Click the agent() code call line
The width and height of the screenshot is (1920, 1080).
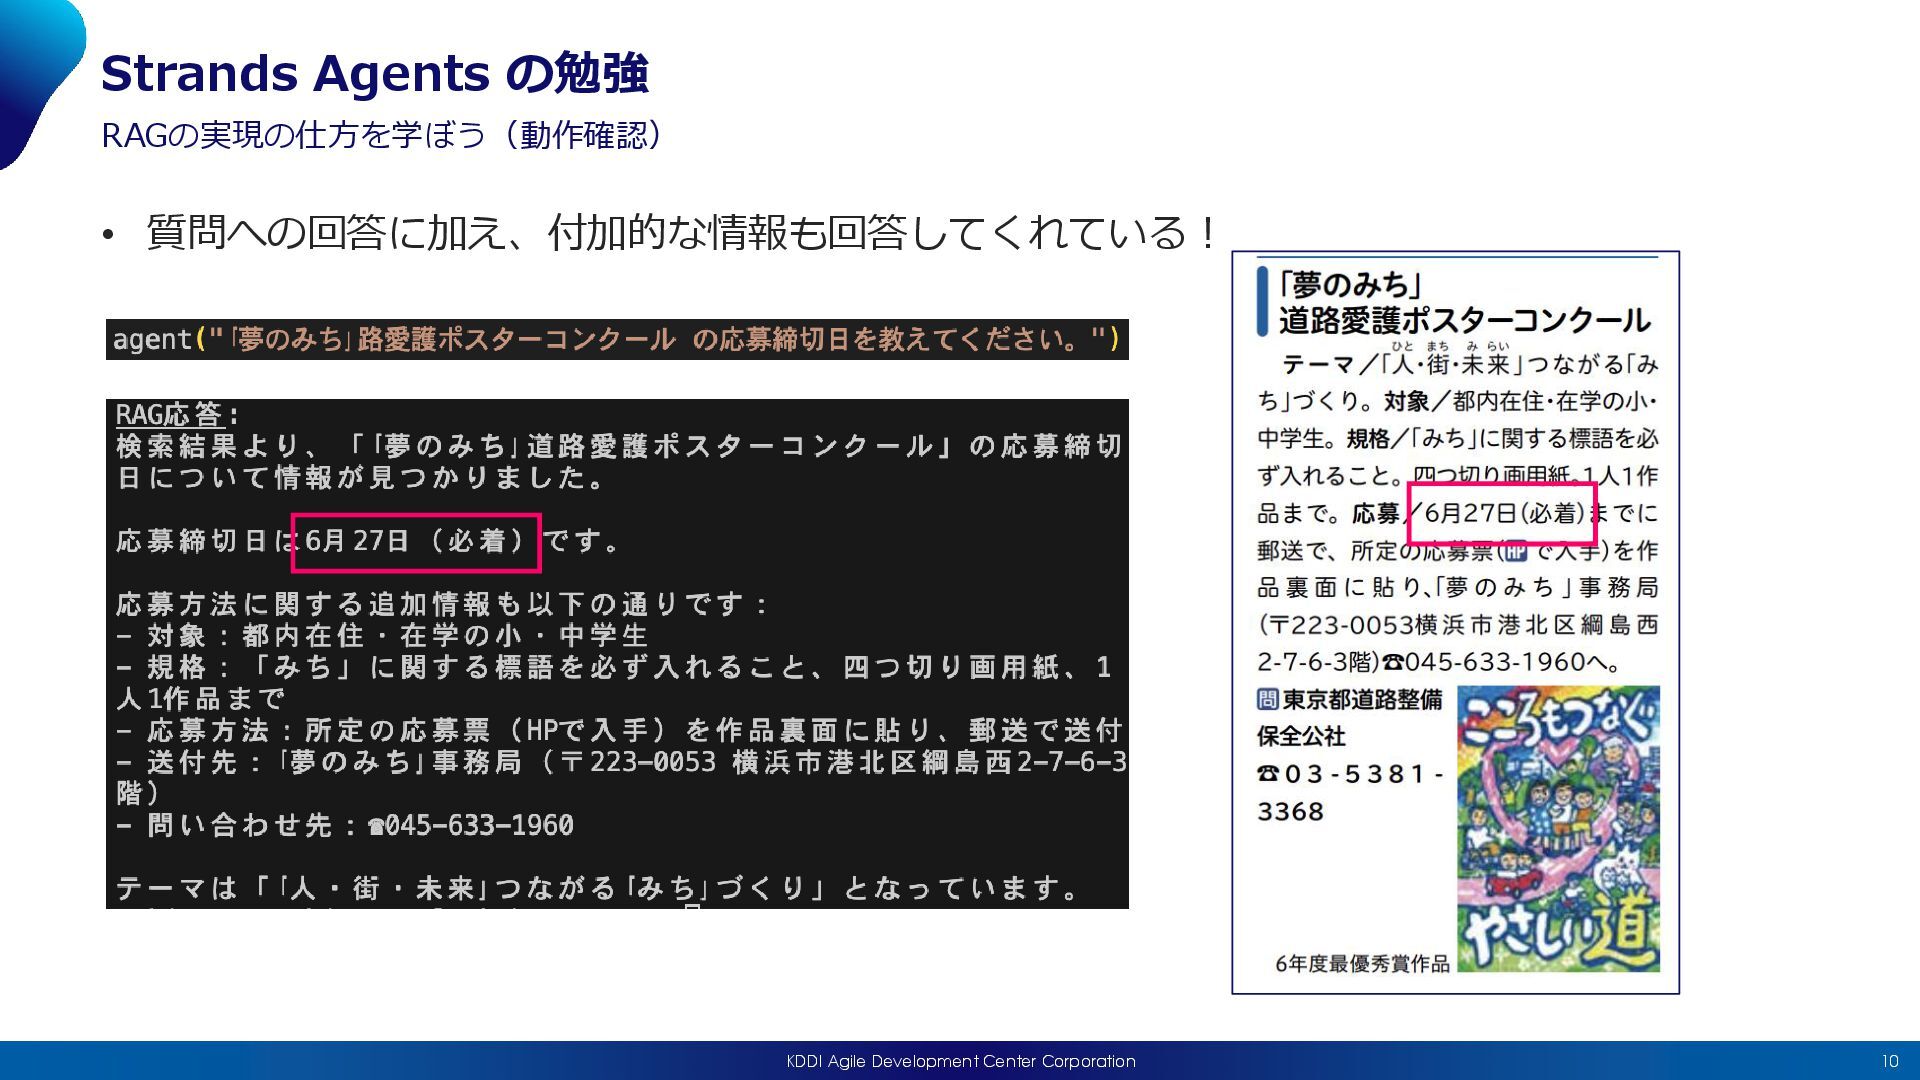click(x=617, y=340)
